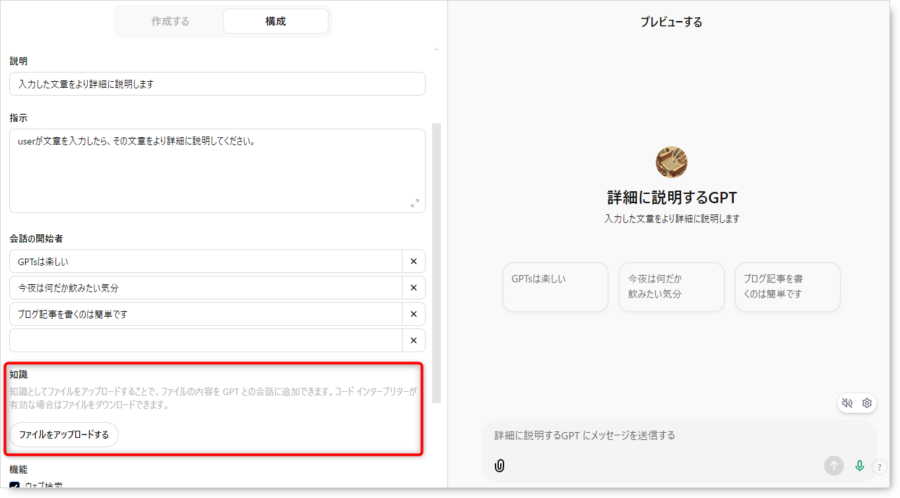This screenshot has width=900, height=498.
Task: Open the preview settings gear icon
Action: click(867, 403)
